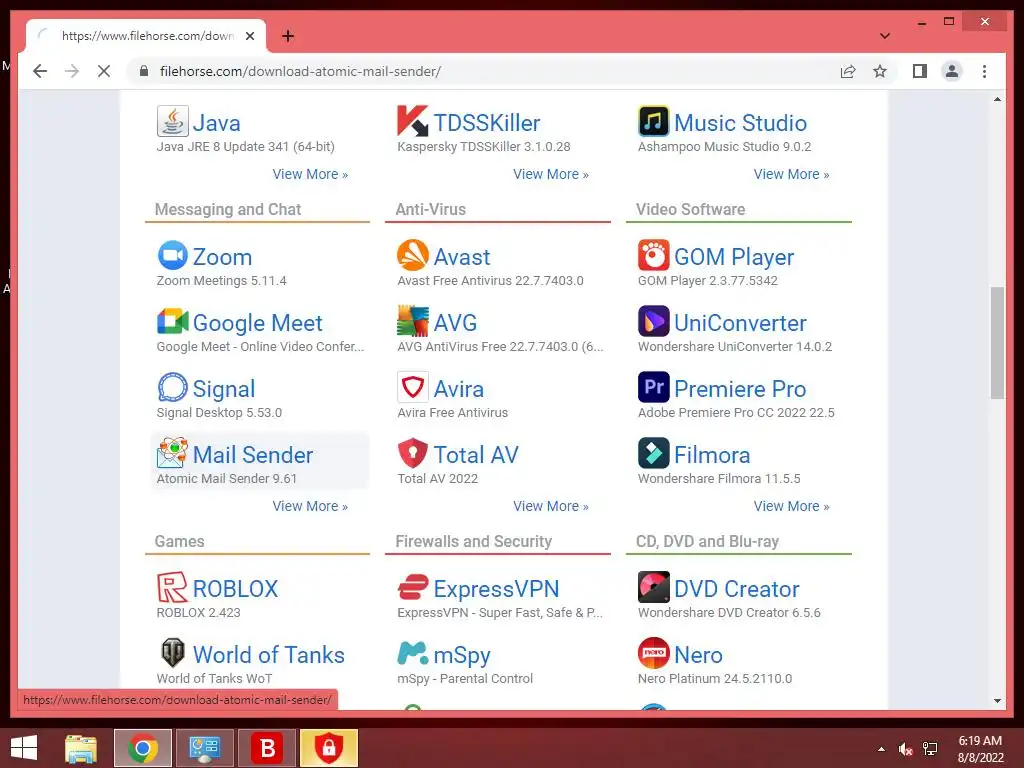Image resolution: width=1024 pixels, height=768 pixels.
Task: Click the World of Tanks icon
Action: (x=172, y=653)
